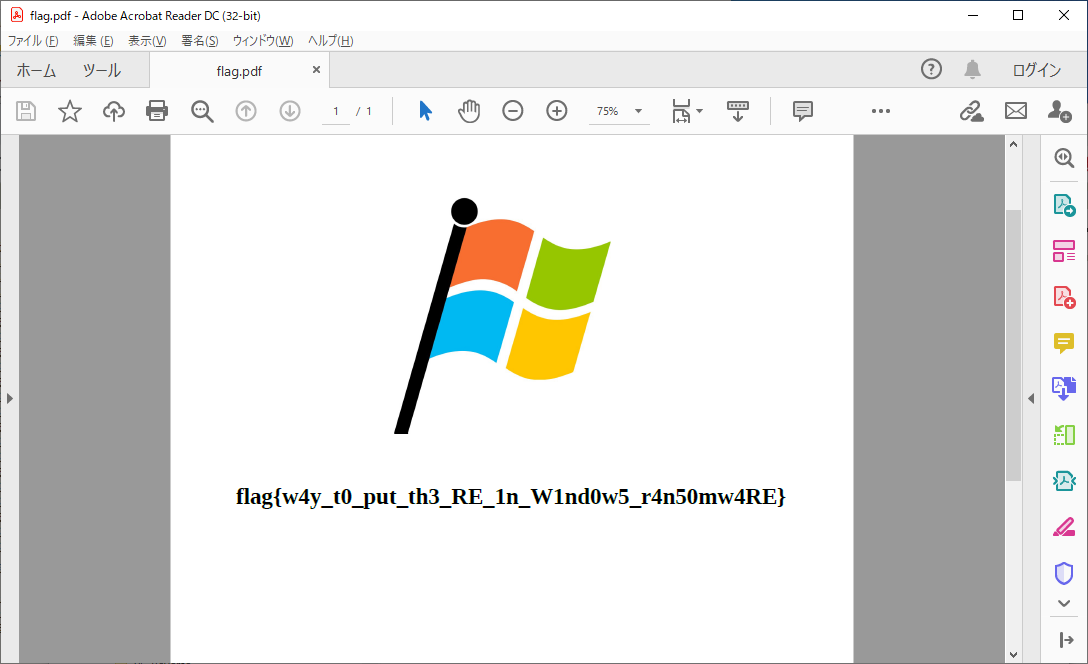Open Create PDF red sidebar icon

[x=1064, y=297]
